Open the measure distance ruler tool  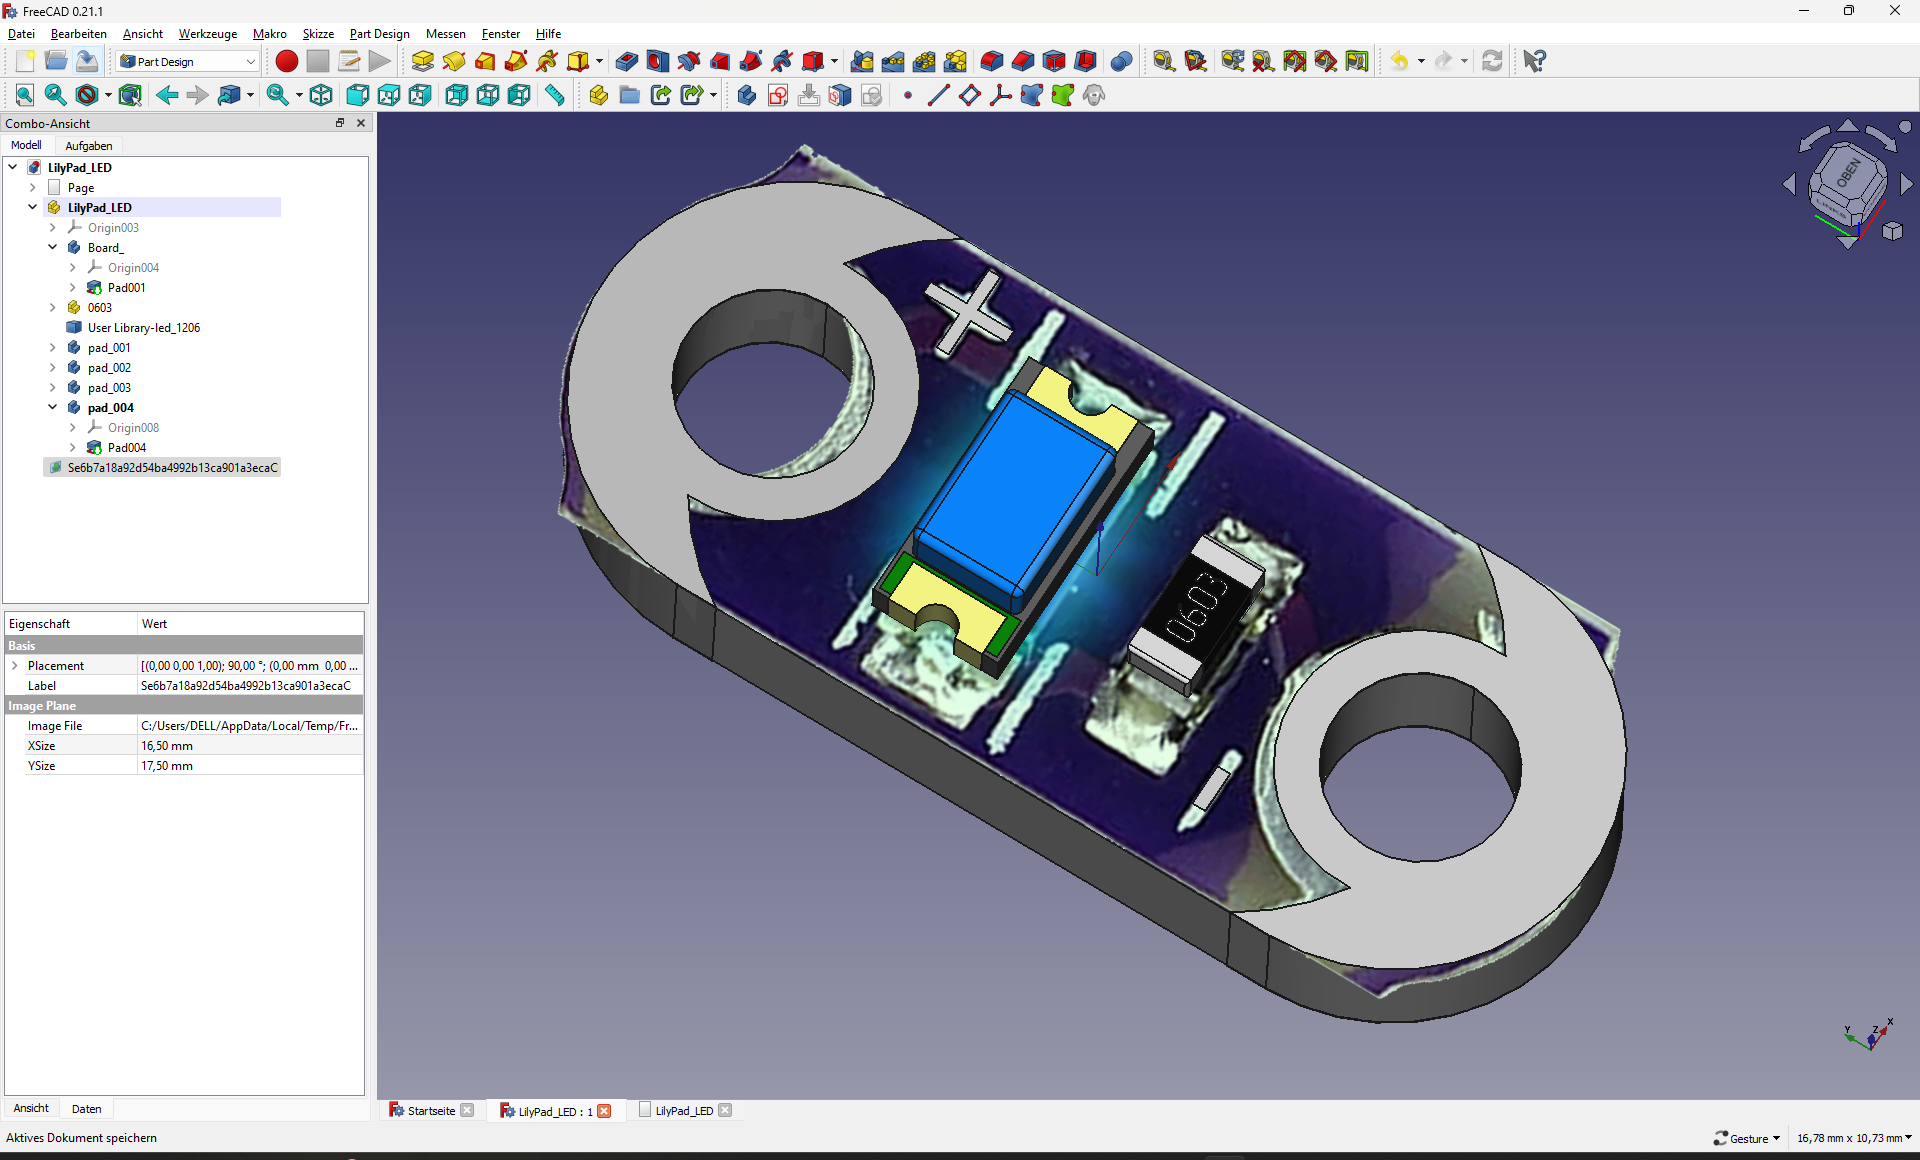555,95
